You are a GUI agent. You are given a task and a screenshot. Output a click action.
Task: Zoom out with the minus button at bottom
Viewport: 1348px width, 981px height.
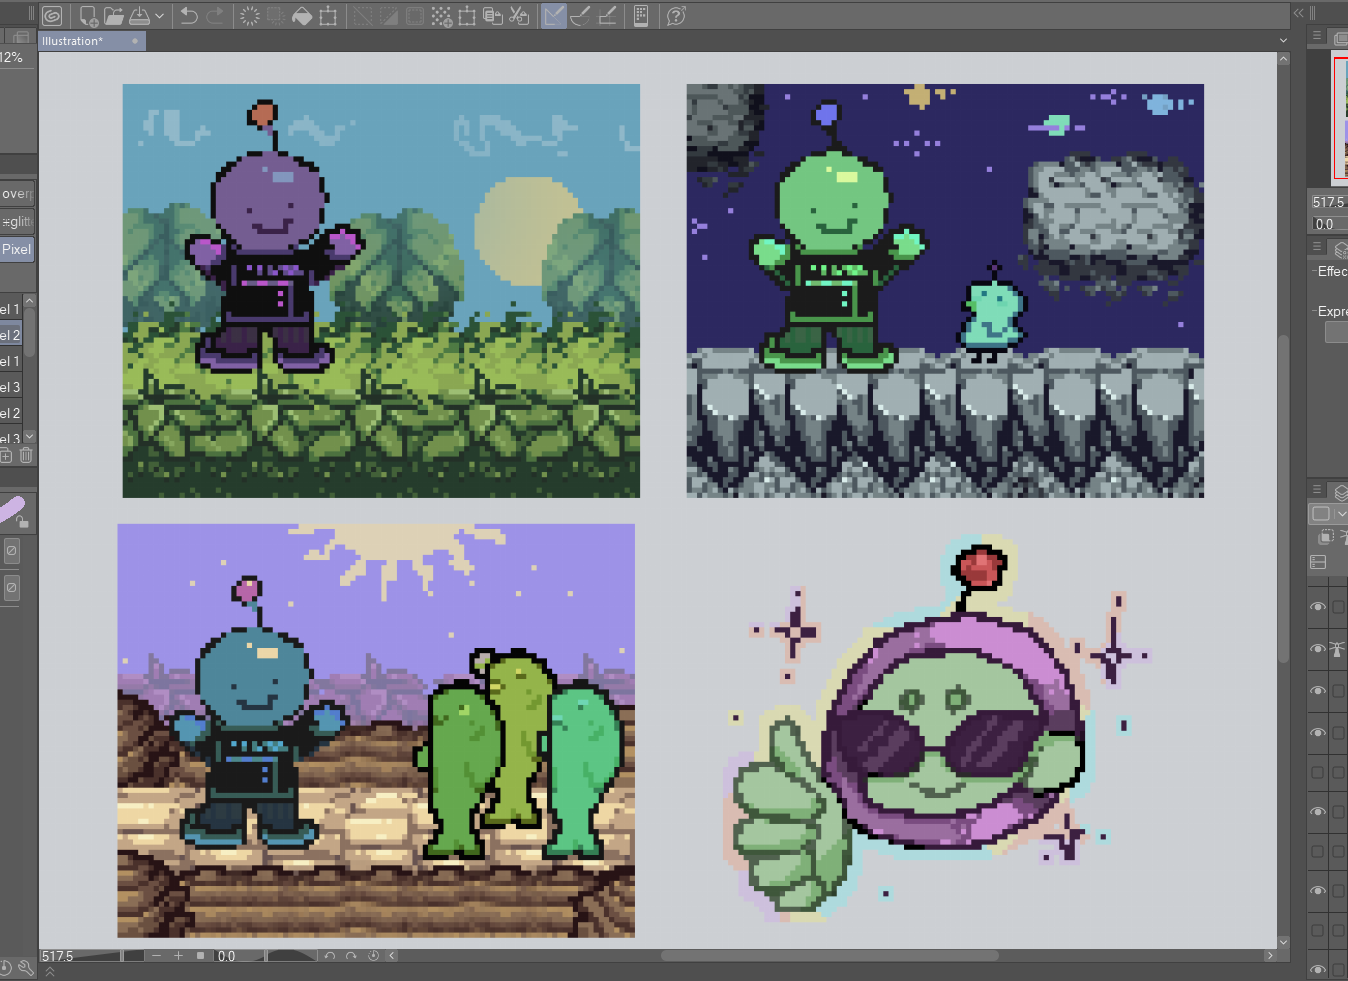click(156, 956)
